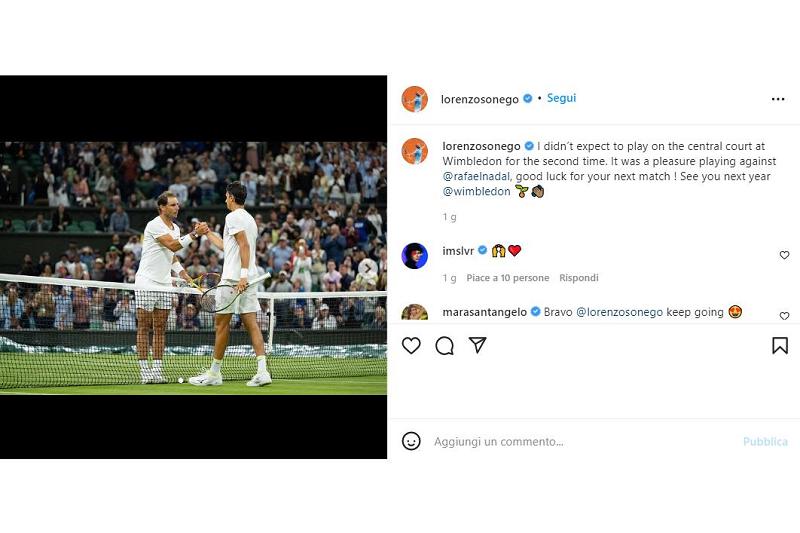Screen dimensions: 800x533
Task: Like the marasantangelo comment
Action: tap(784, 315)
